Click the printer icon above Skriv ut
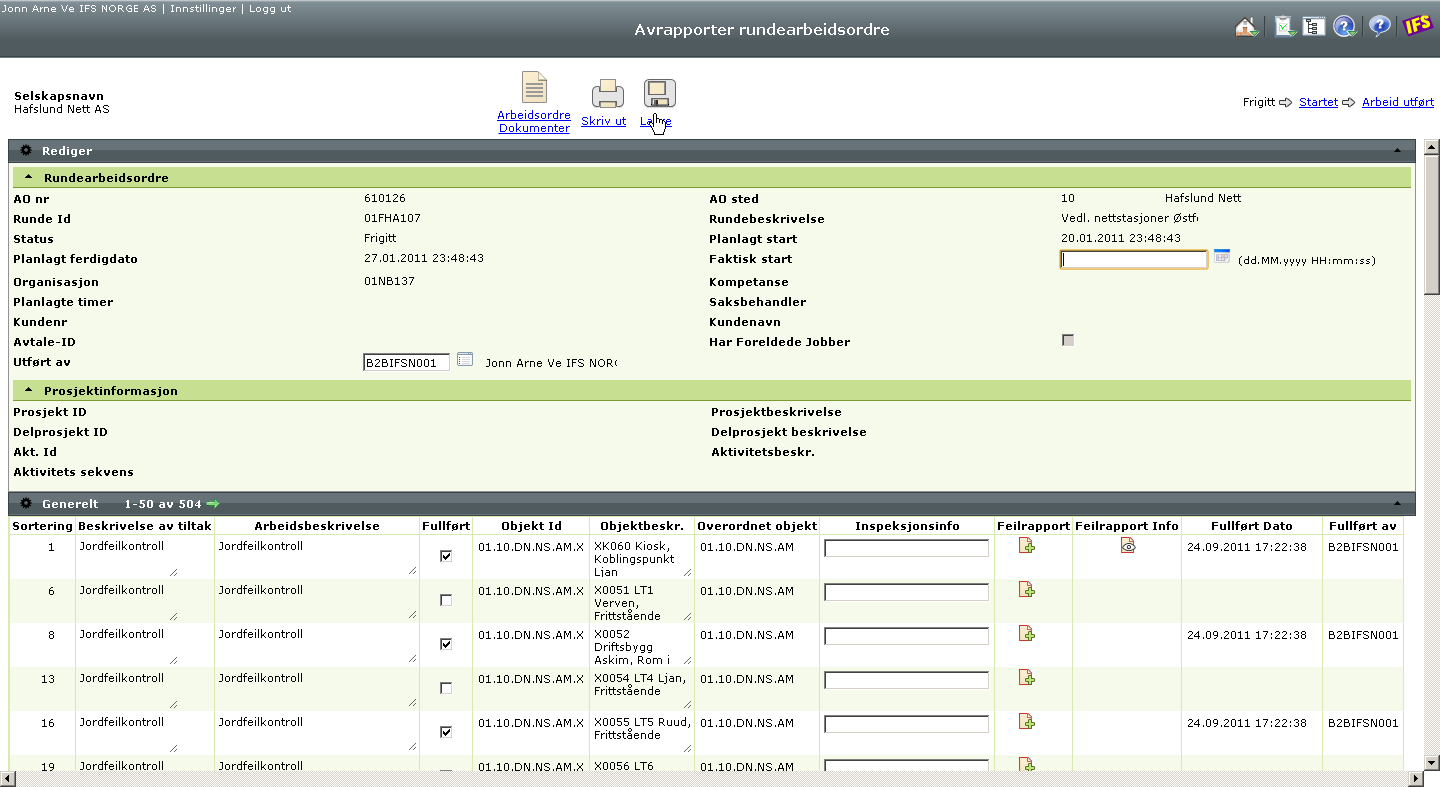 (x=608, y=94)
